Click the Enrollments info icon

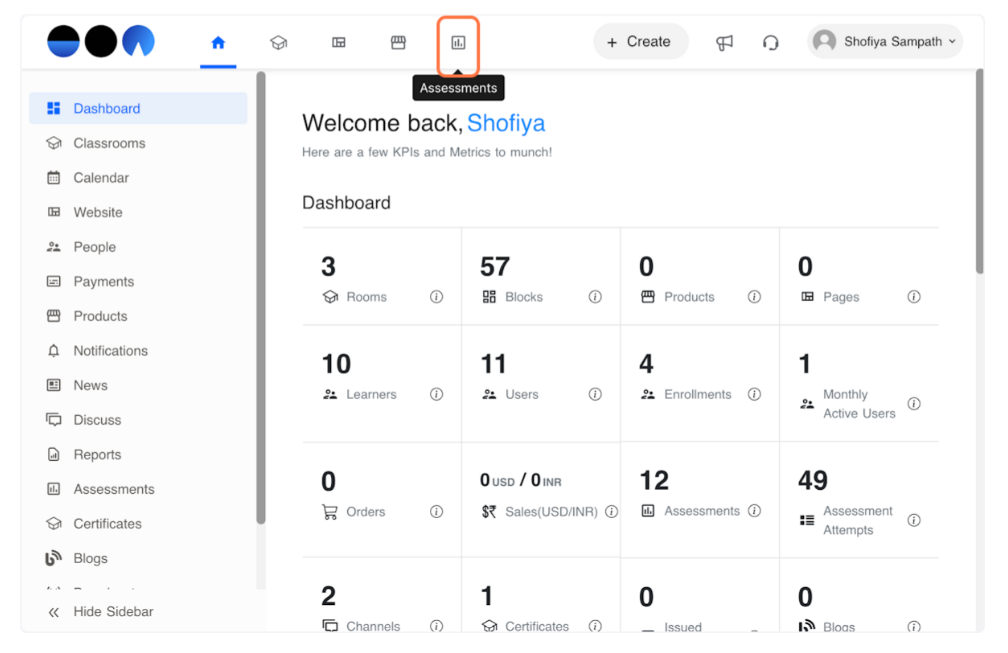click(x=755, y=395)
